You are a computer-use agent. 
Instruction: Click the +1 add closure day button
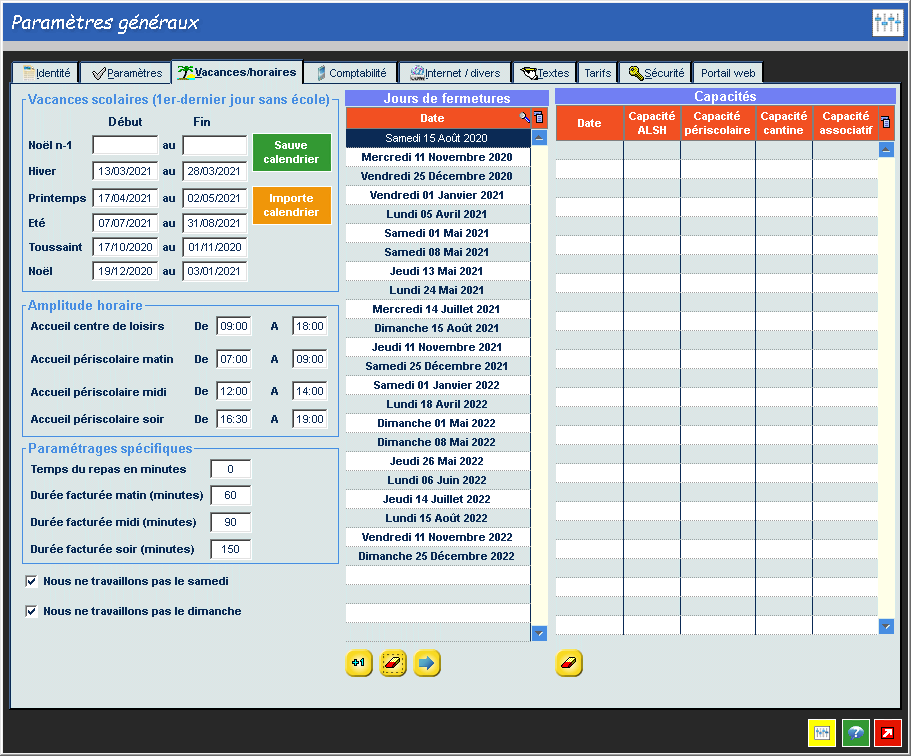[359, 663]
